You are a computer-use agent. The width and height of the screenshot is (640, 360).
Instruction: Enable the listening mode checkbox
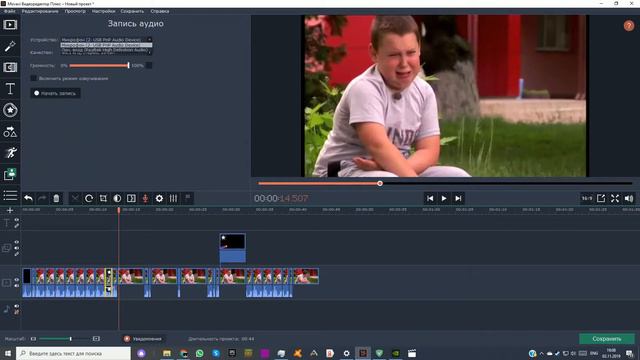pos(34,78)
